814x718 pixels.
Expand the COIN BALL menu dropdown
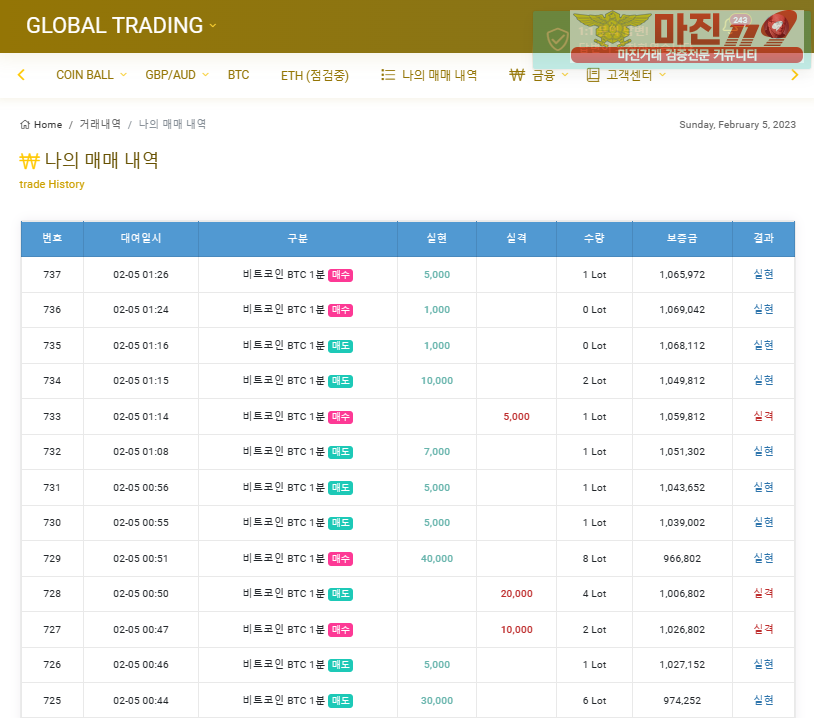pos(123,75)
